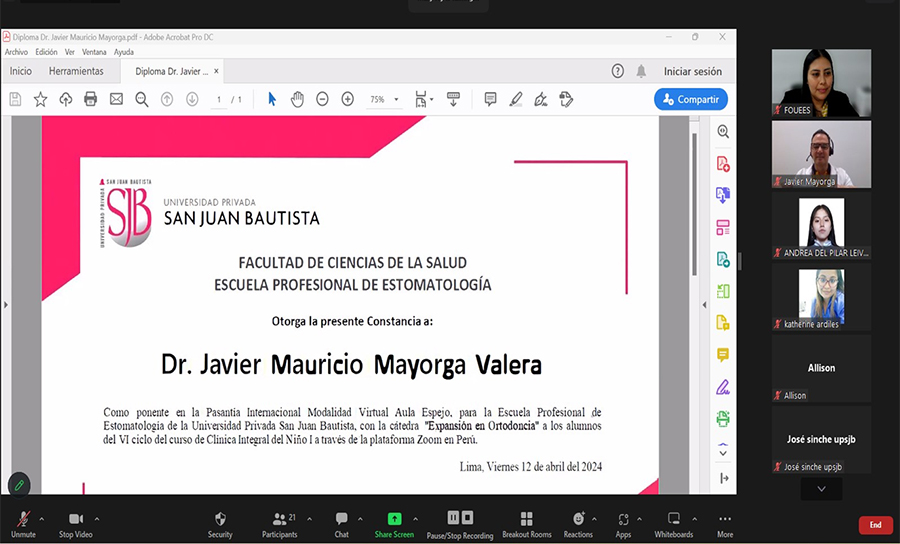Open the stamp tool icon
The image size is (900, 544).
click(x=566, y=99)
